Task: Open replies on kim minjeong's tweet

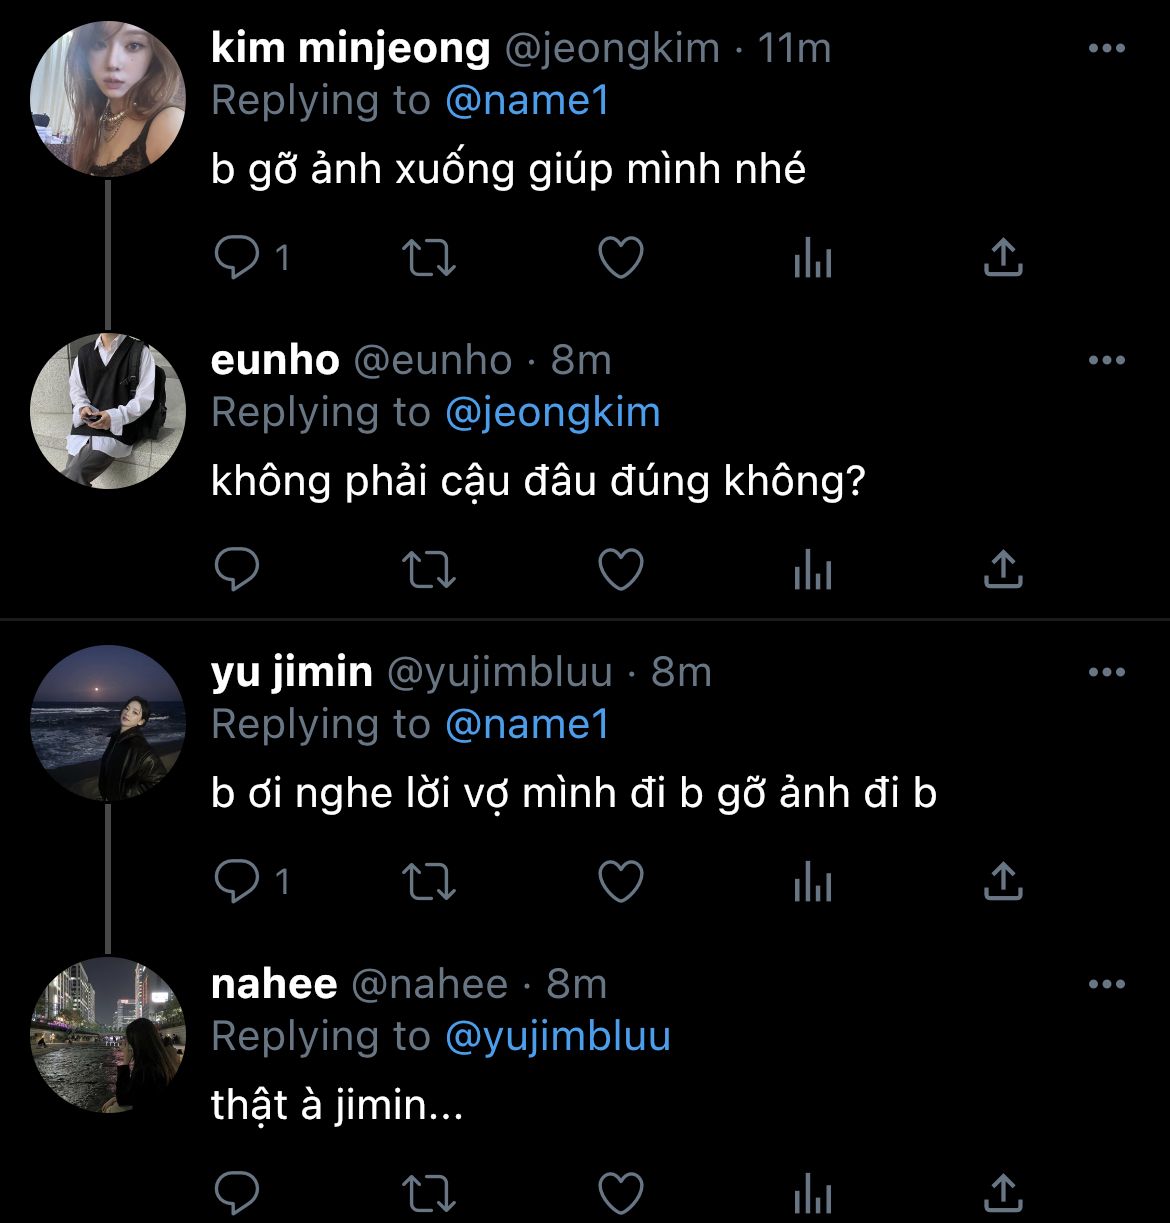Action: 238,258
